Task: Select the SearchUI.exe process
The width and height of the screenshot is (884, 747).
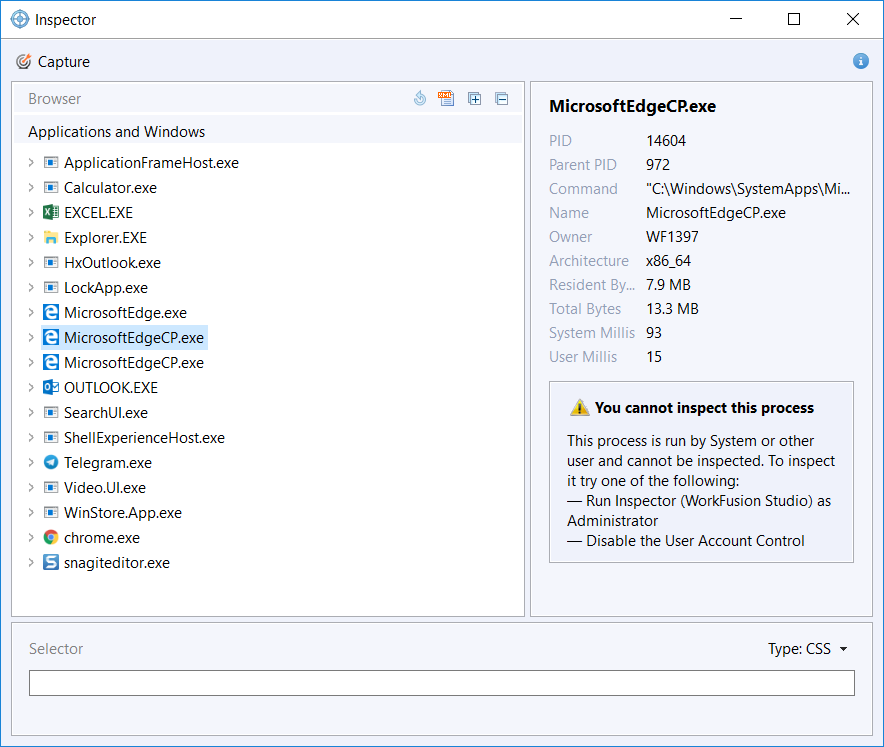Action: coord(106,413)
